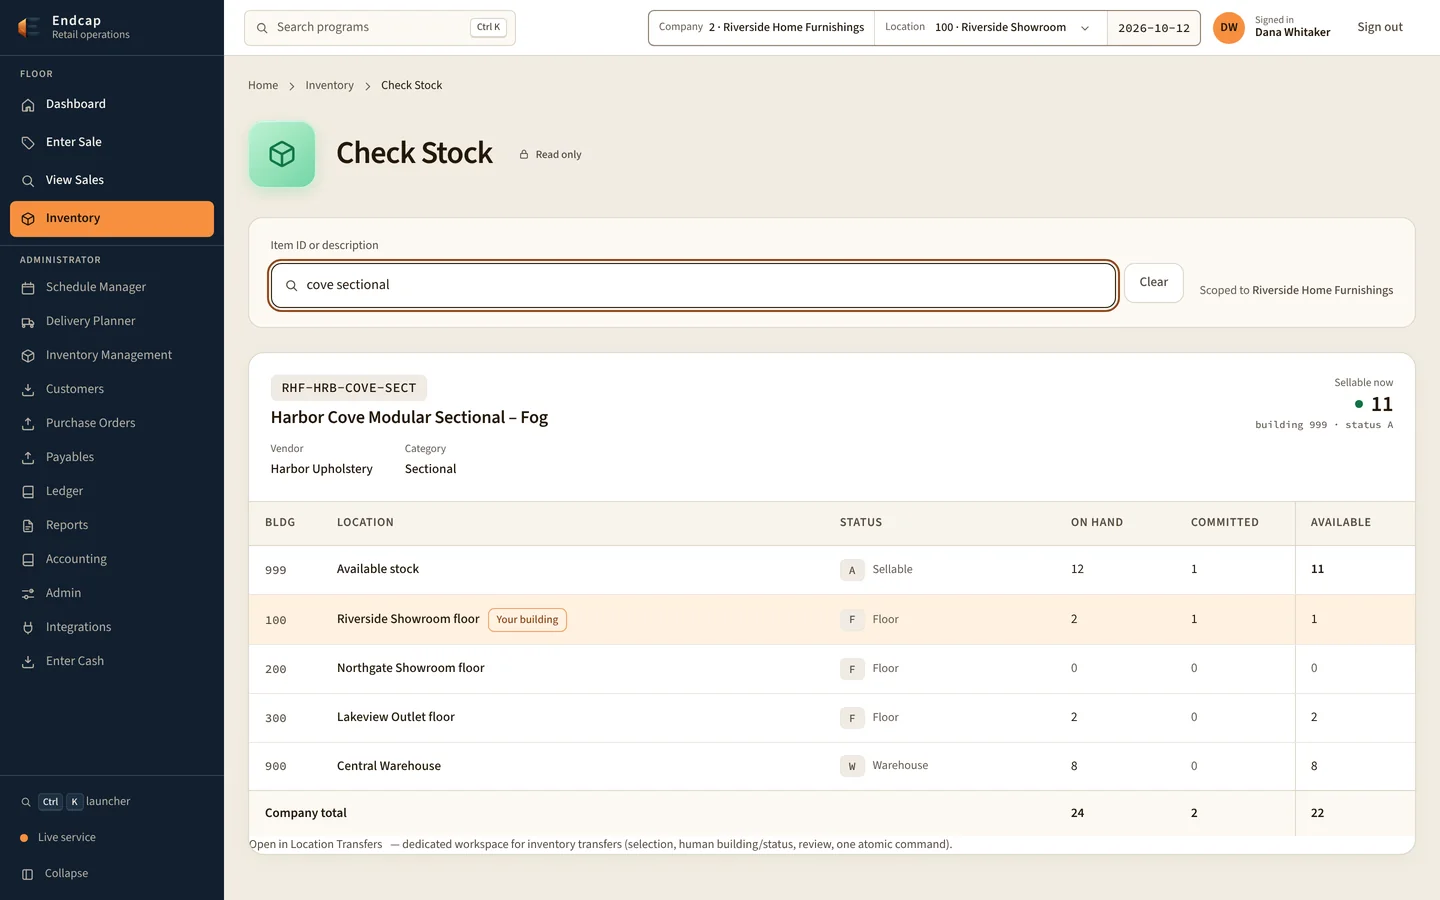Click the Available stock row
Image resolution: width=1440 pixels, height=900 pixels.
point(832,570)
